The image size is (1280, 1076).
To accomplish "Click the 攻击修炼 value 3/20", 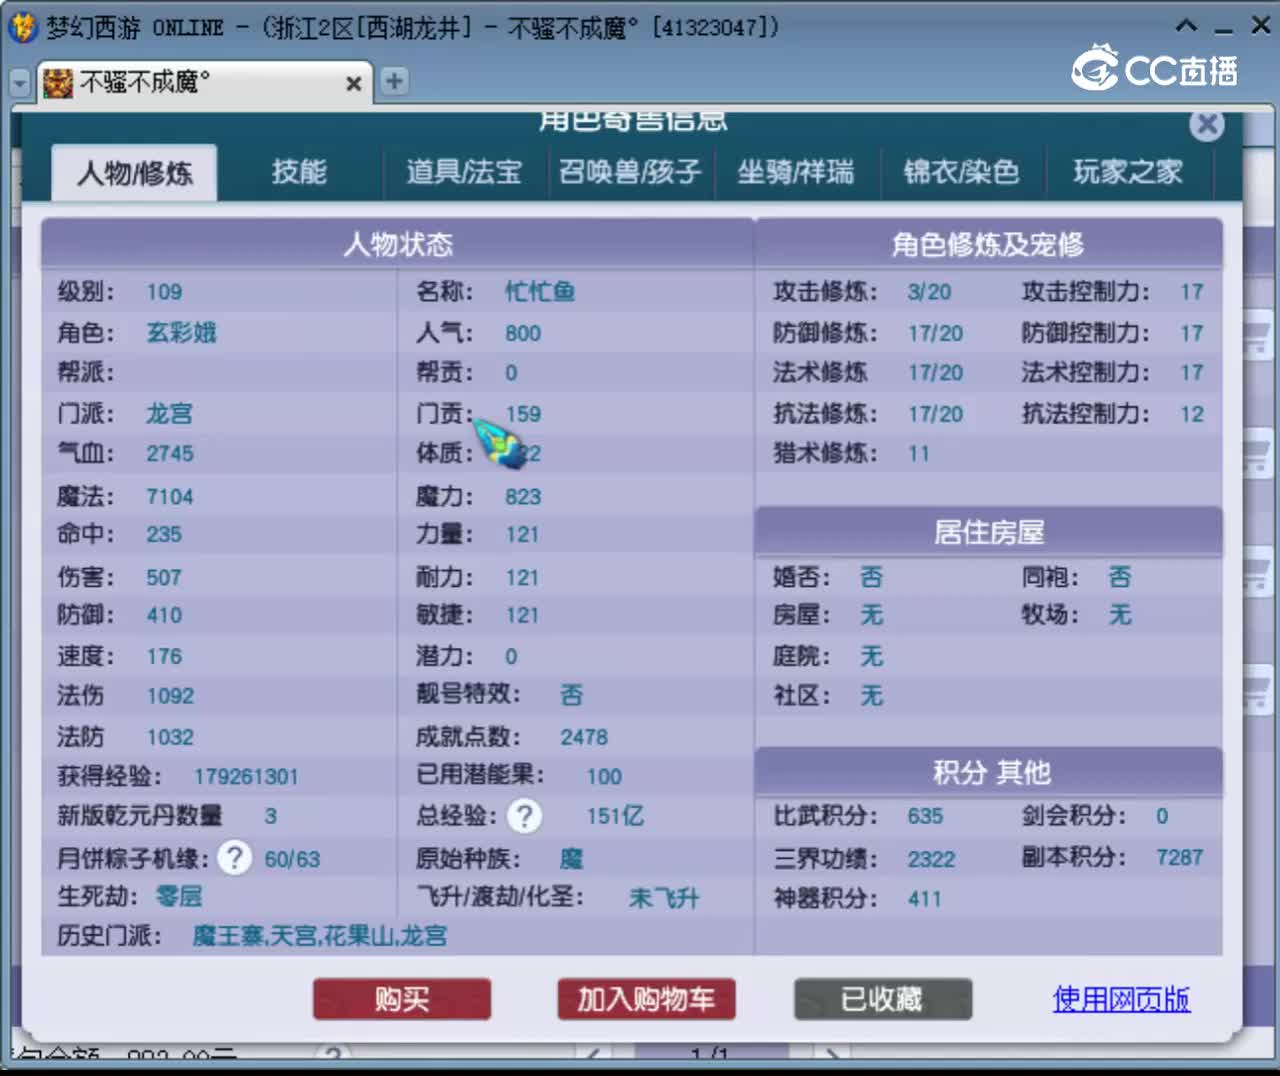I will tap(929, 292).
